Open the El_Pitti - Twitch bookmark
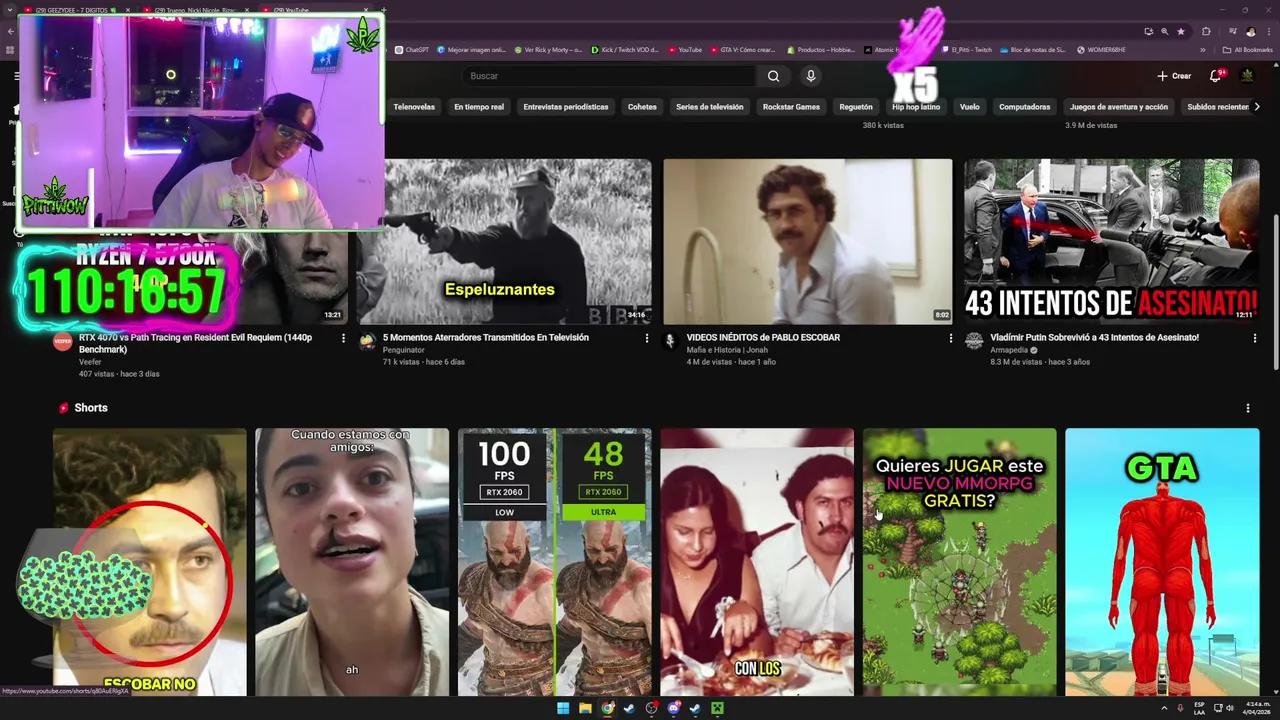Image resolution: width=1280 pixels, height=720 pixels. coord(967,49)
